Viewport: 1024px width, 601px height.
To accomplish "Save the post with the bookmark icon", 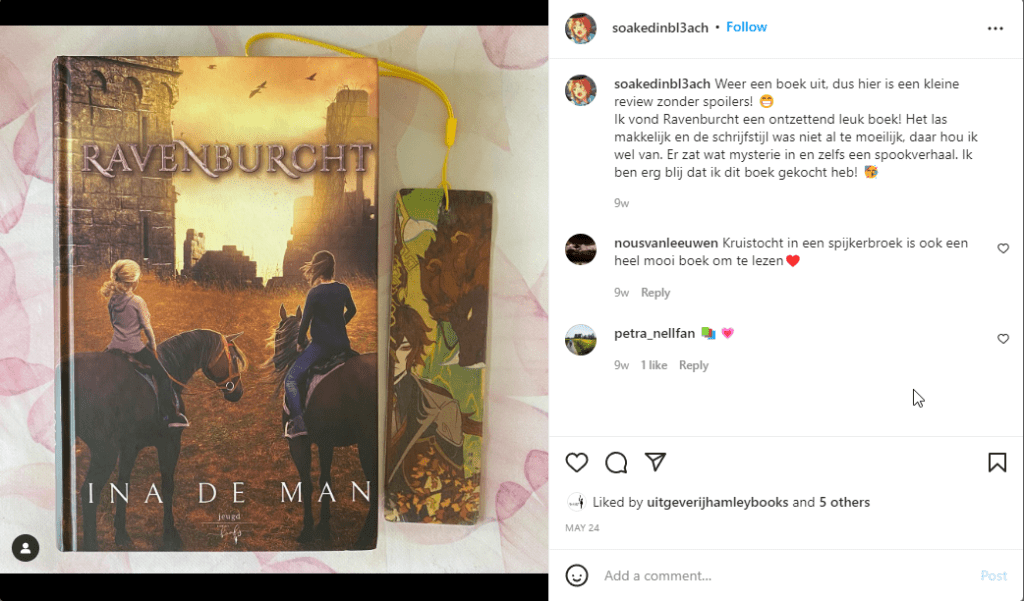I will coord(997,463).
